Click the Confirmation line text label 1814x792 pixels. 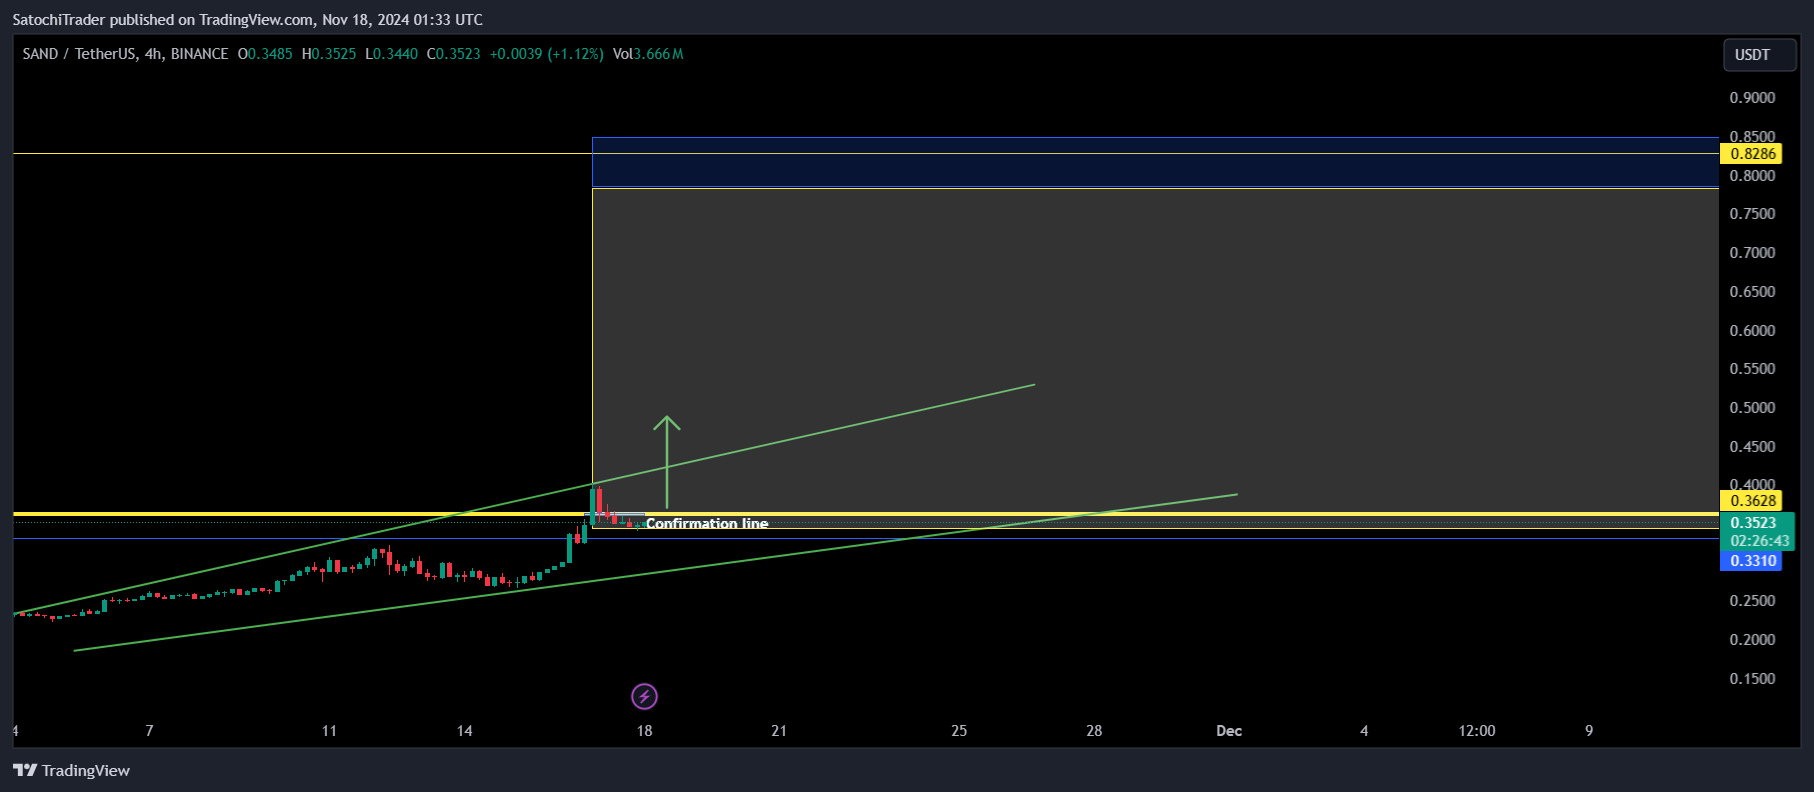(x=707, y=524)
